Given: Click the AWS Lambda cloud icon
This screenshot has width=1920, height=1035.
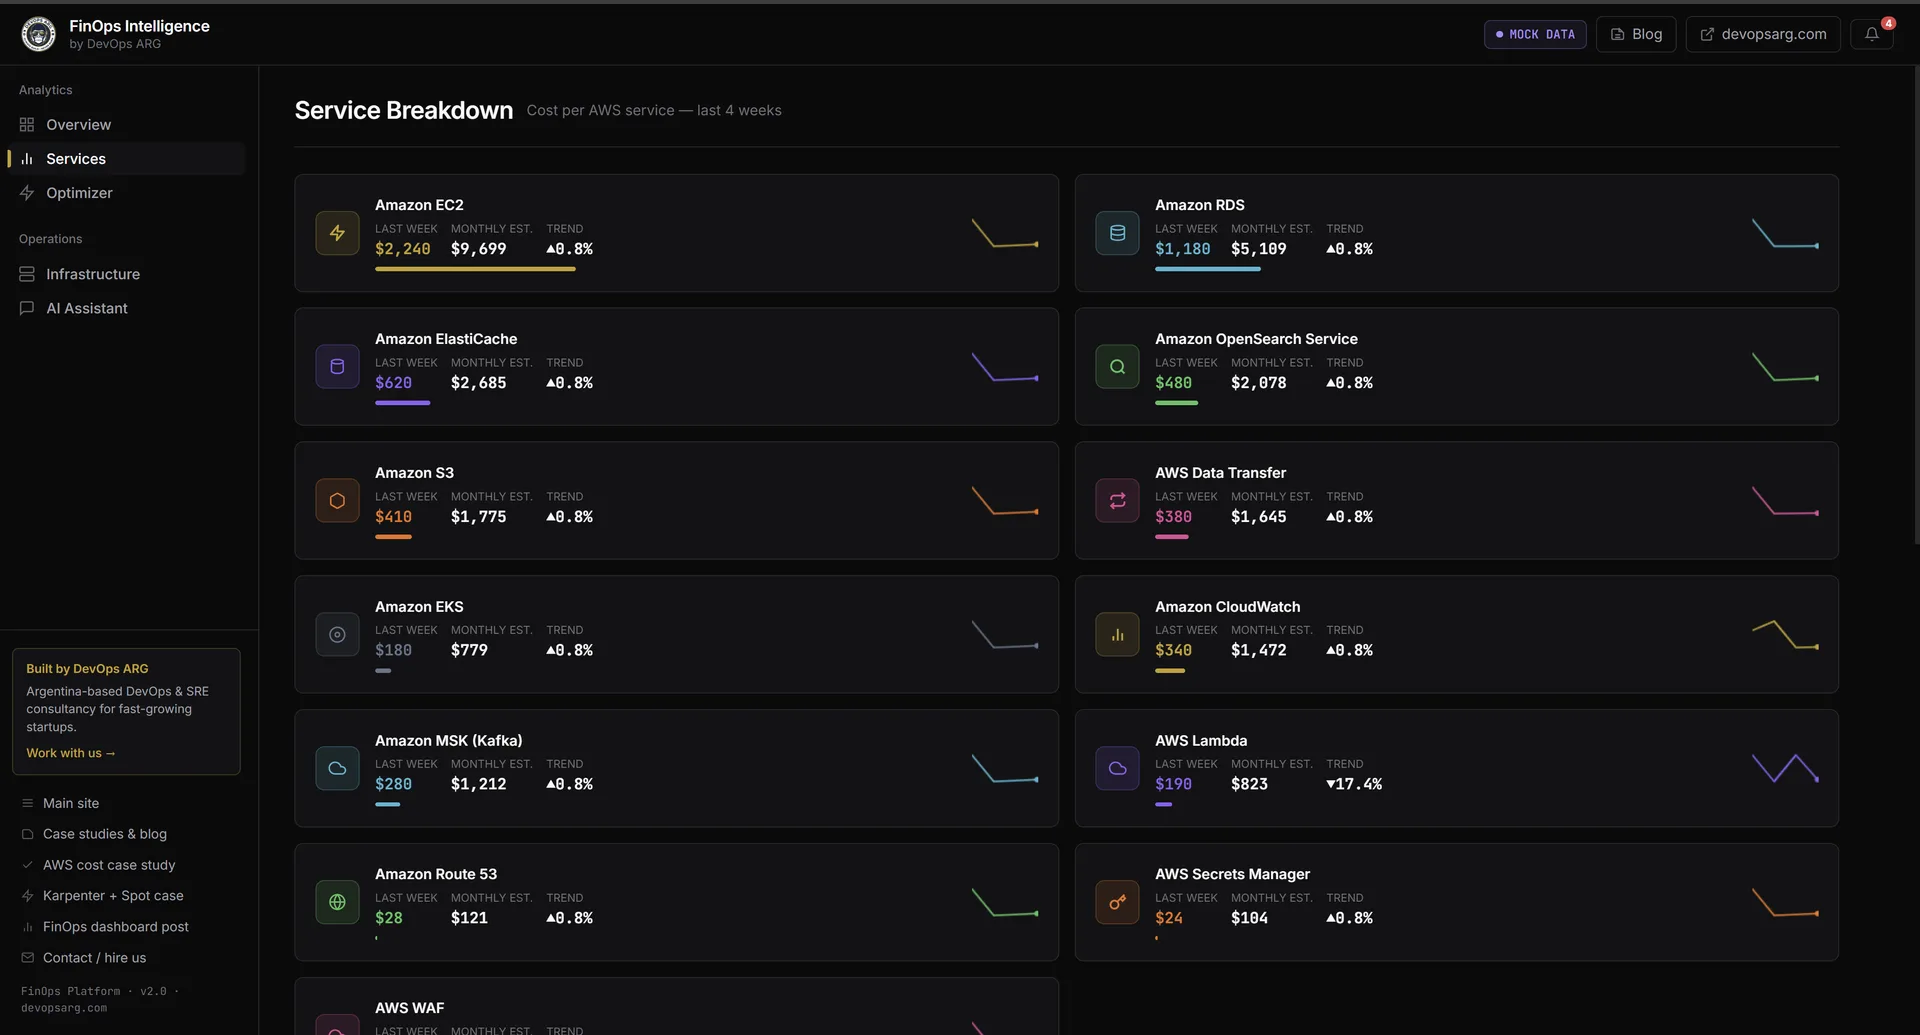Looking at the screenshot, I should click(1117, 769).
